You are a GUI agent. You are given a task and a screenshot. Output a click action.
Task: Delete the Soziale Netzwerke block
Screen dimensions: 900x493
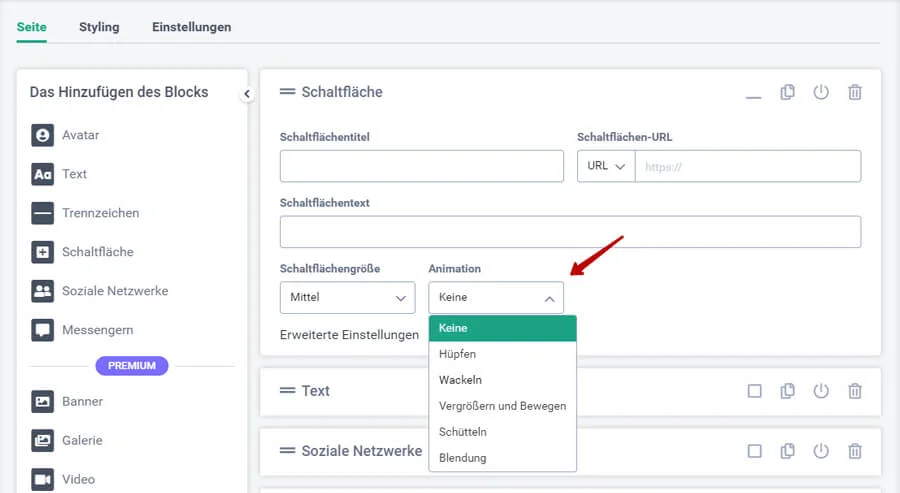(x=855, y=451)
